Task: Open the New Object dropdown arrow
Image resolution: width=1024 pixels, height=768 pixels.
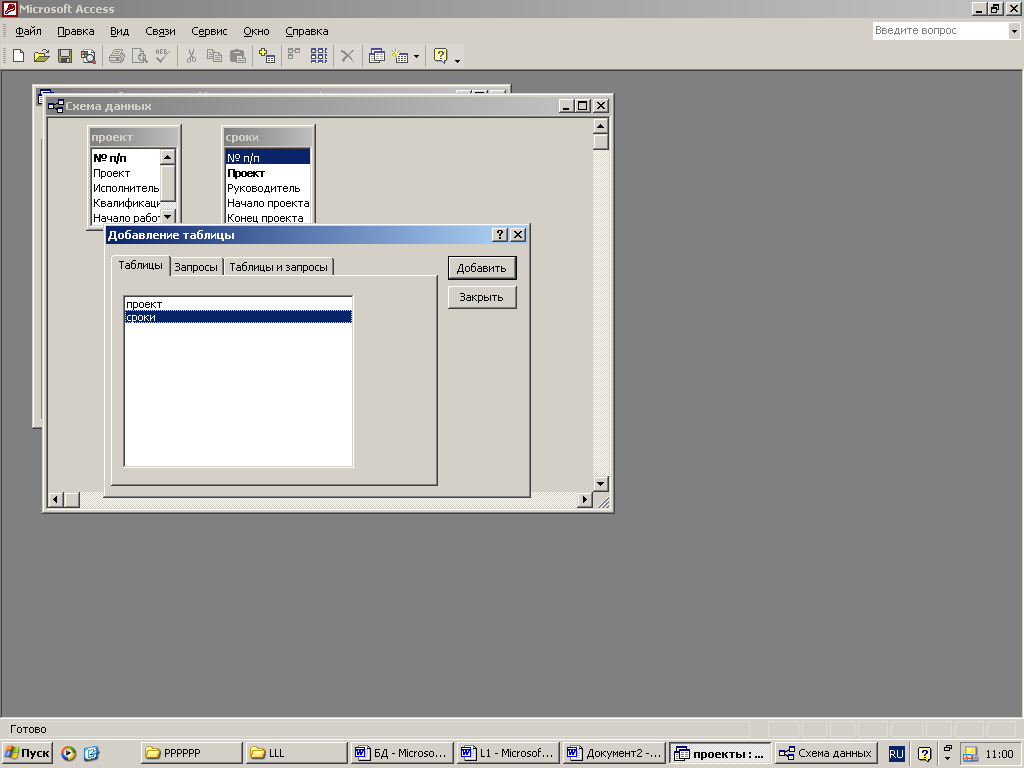Action: click(x=417, y=56)
